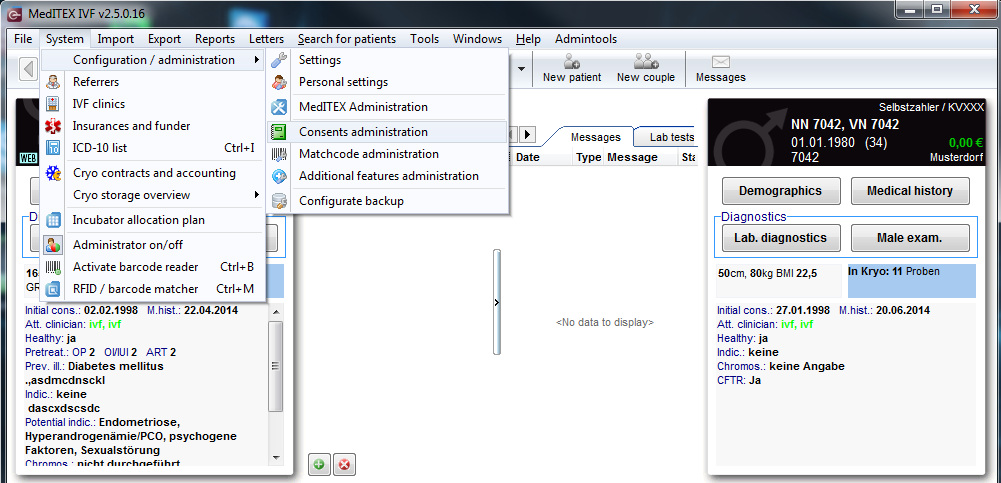Click the Incubator allocation plan grid icon
Viewport: 1001px width, 483px height.
click(54, 220)
